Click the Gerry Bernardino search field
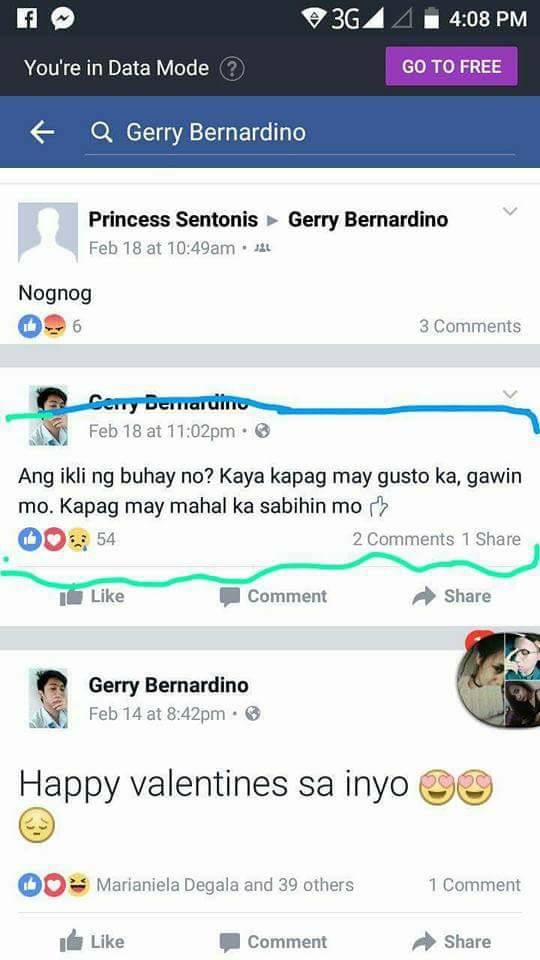This screenshot has height=960, width=540. [300, 132]
